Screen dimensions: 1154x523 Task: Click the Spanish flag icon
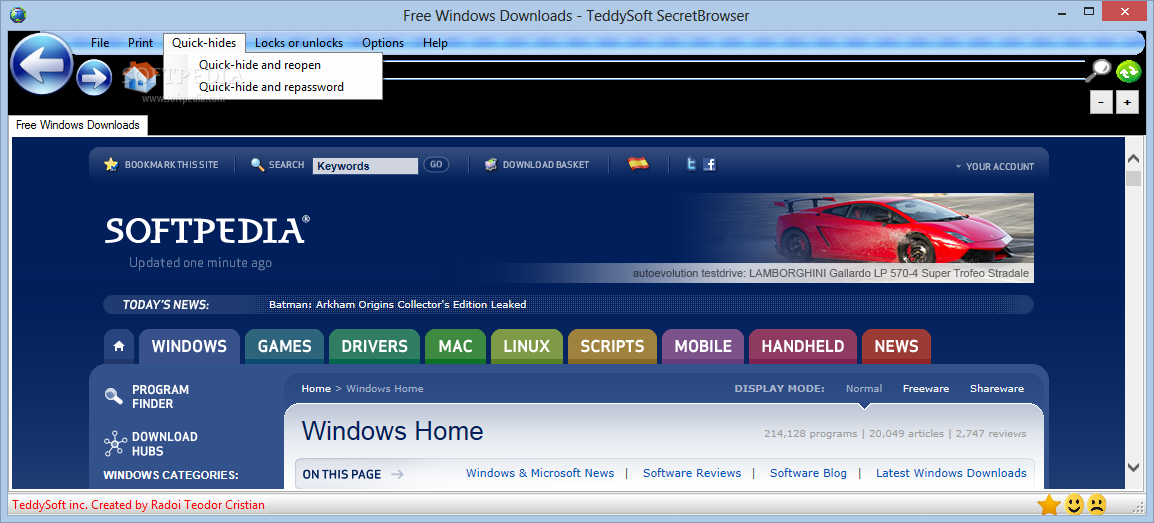tap(638, 164)
